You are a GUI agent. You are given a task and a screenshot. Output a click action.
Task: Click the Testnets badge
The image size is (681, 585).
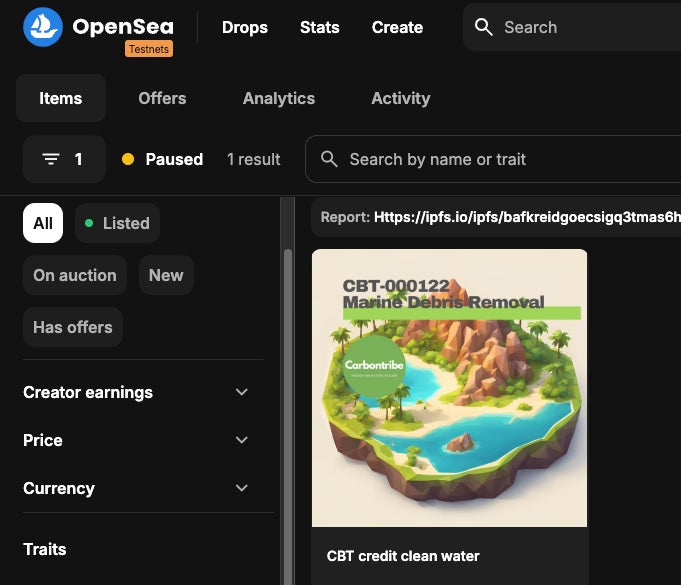point(149,49)
